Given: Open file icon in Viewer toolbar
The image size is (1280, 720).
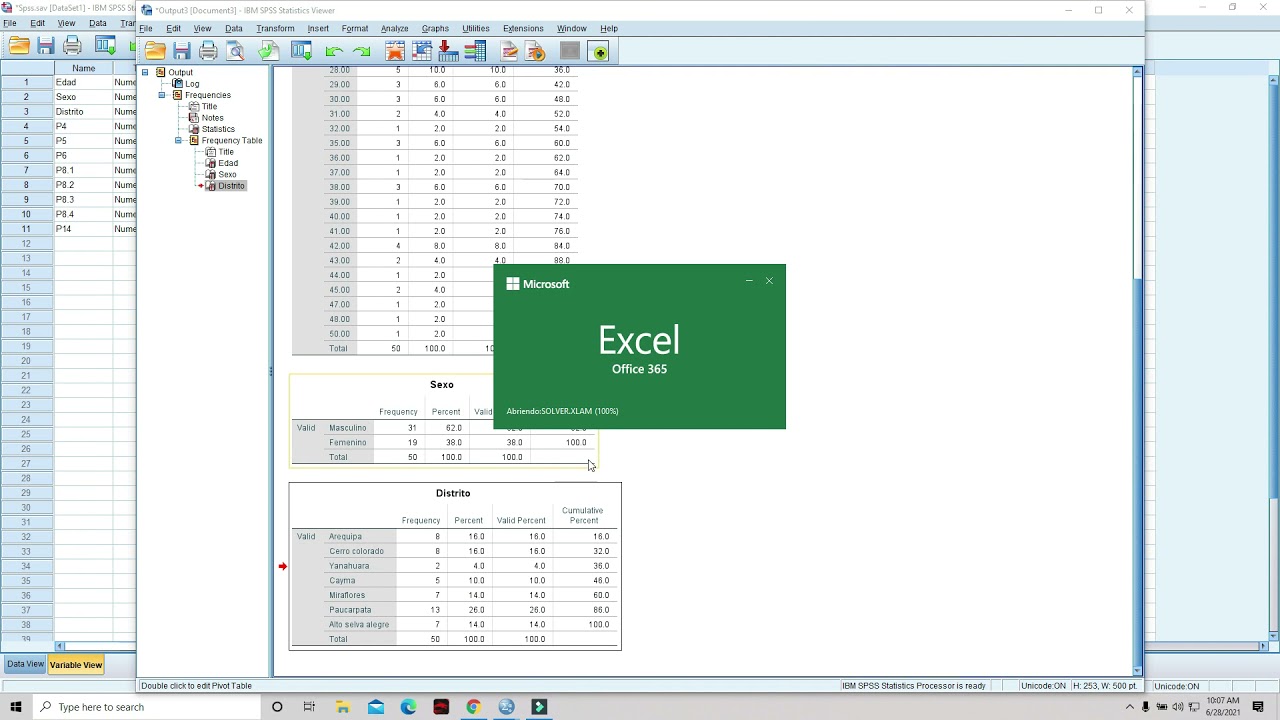Looking at the screenshot, I should pos(155,51).
